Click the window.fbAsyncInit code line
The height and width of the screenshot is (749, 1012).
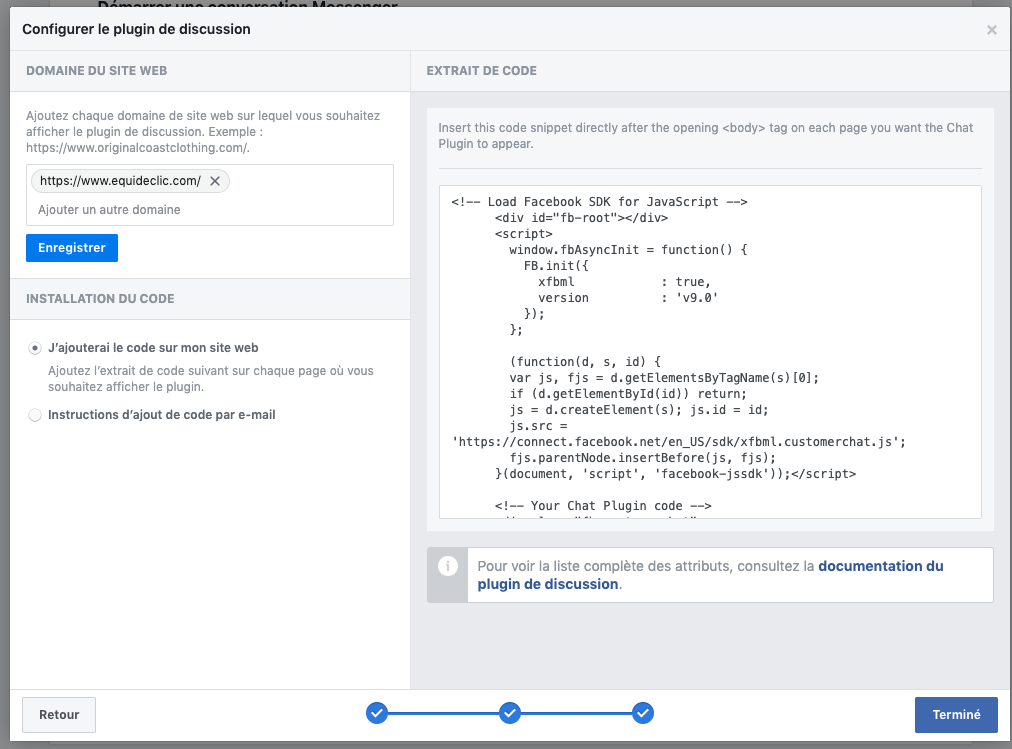628,250
